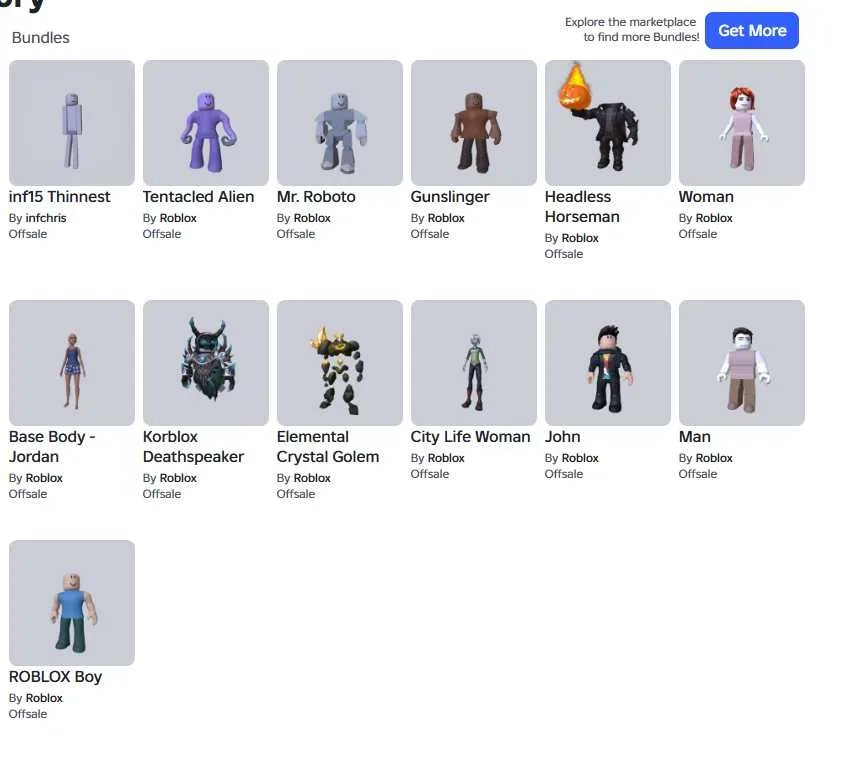Open Roblox creator link under Gunslinger
The image size is (846, 768).
click(x=446, y=218)
